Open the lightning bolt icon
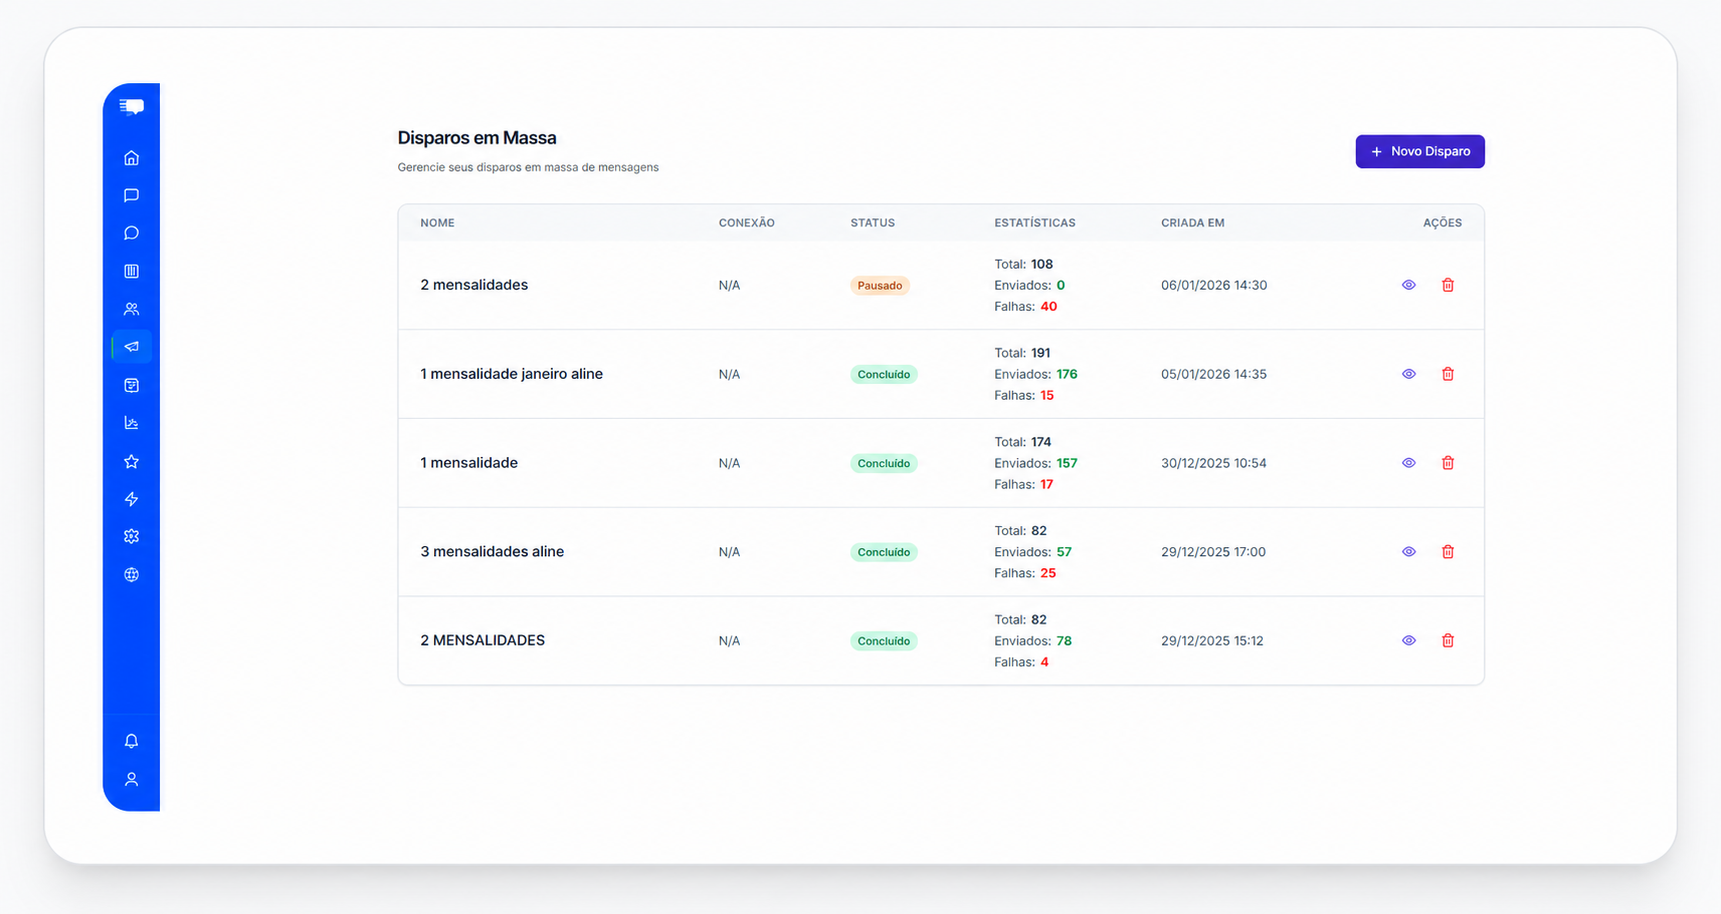1721x914 pixels. click(131, 499)
